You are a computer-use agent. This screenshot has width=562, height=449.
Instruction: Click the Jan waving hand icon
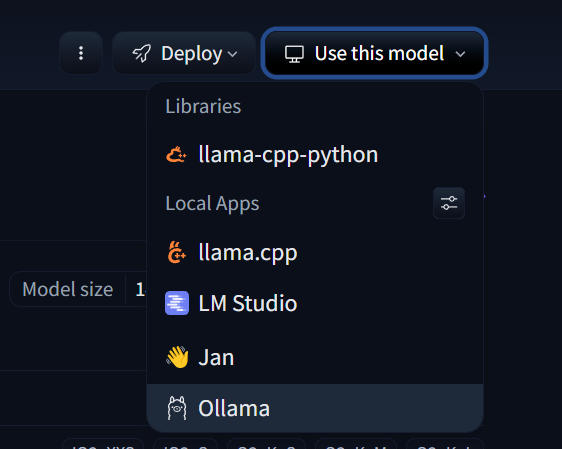coord(177,357)
